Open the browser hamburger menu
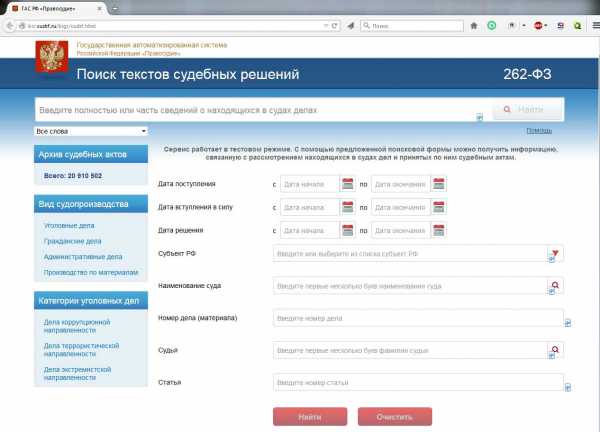This screenshot has height=432, width=600. click(596, 26)
